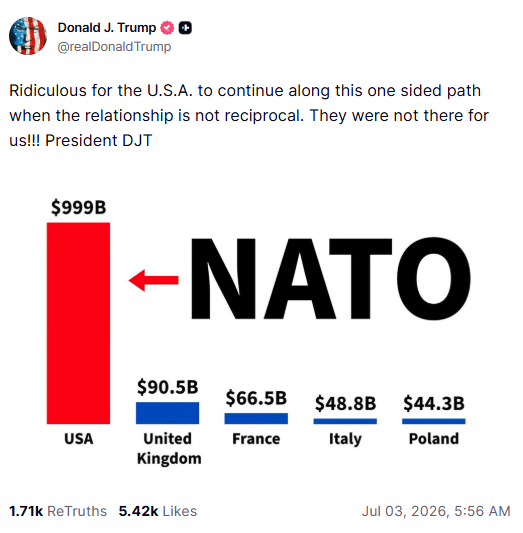Click the pink verified checkmark badge
The width and height of the screenshot is (523, 533).
pyautogui.click(x=167, y=28)
